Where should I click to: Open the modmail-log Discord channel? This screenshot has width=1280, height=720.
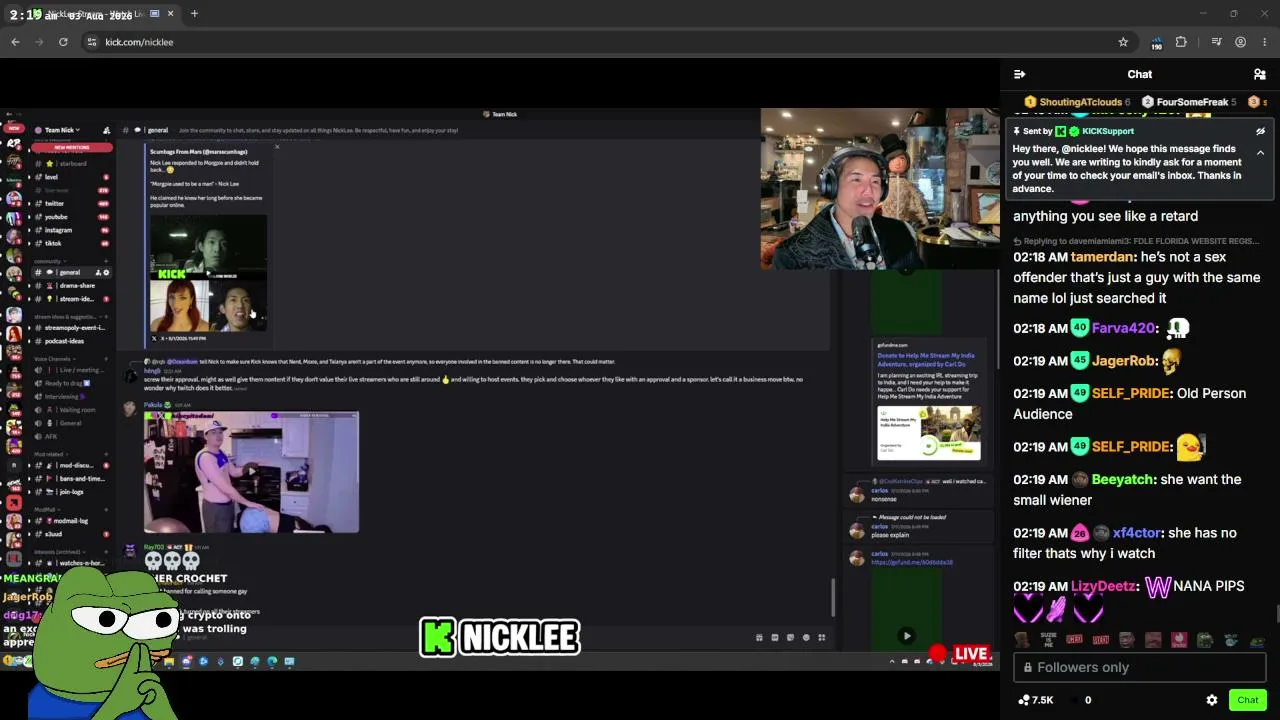tap(72, 521)
